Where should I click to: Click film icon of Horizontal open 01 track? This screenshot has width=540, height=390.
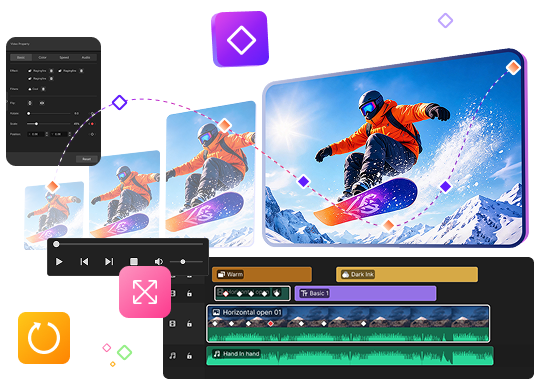173,324
